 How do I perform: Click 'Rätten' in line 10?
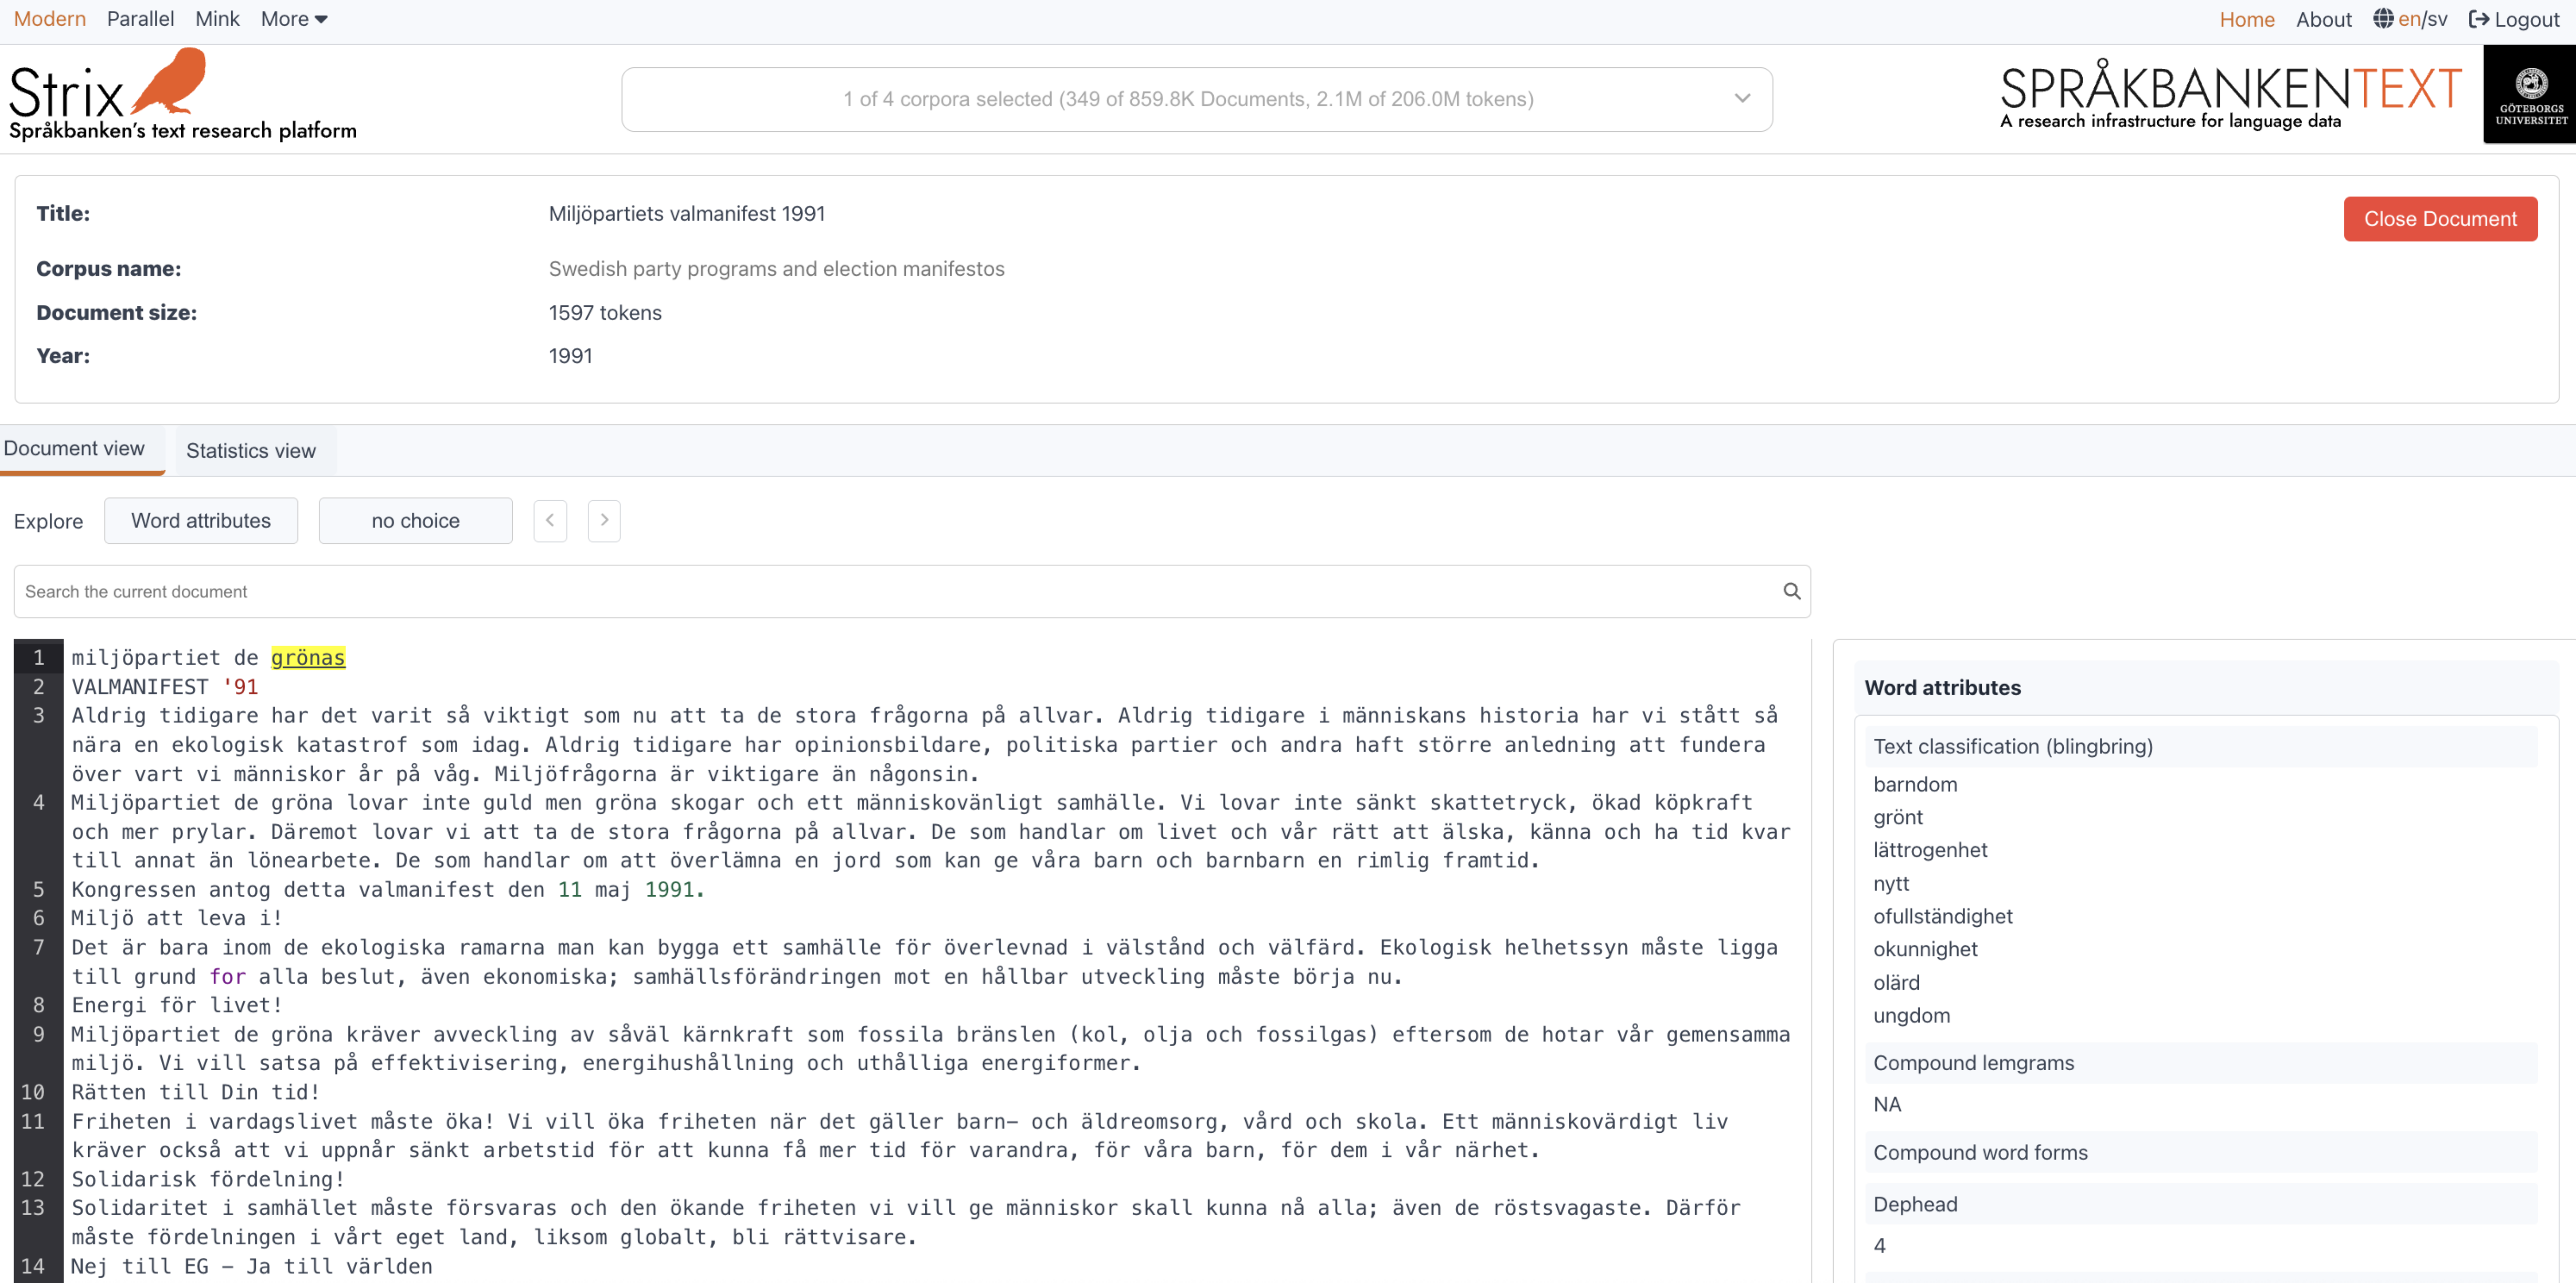pos(109,1092)
